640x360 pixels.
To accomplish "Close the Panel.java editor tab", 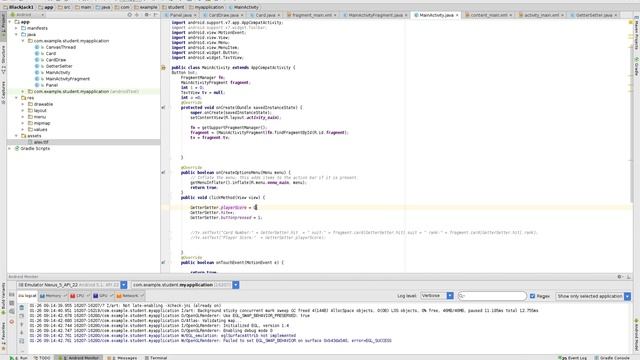I will tap(195, 15).
